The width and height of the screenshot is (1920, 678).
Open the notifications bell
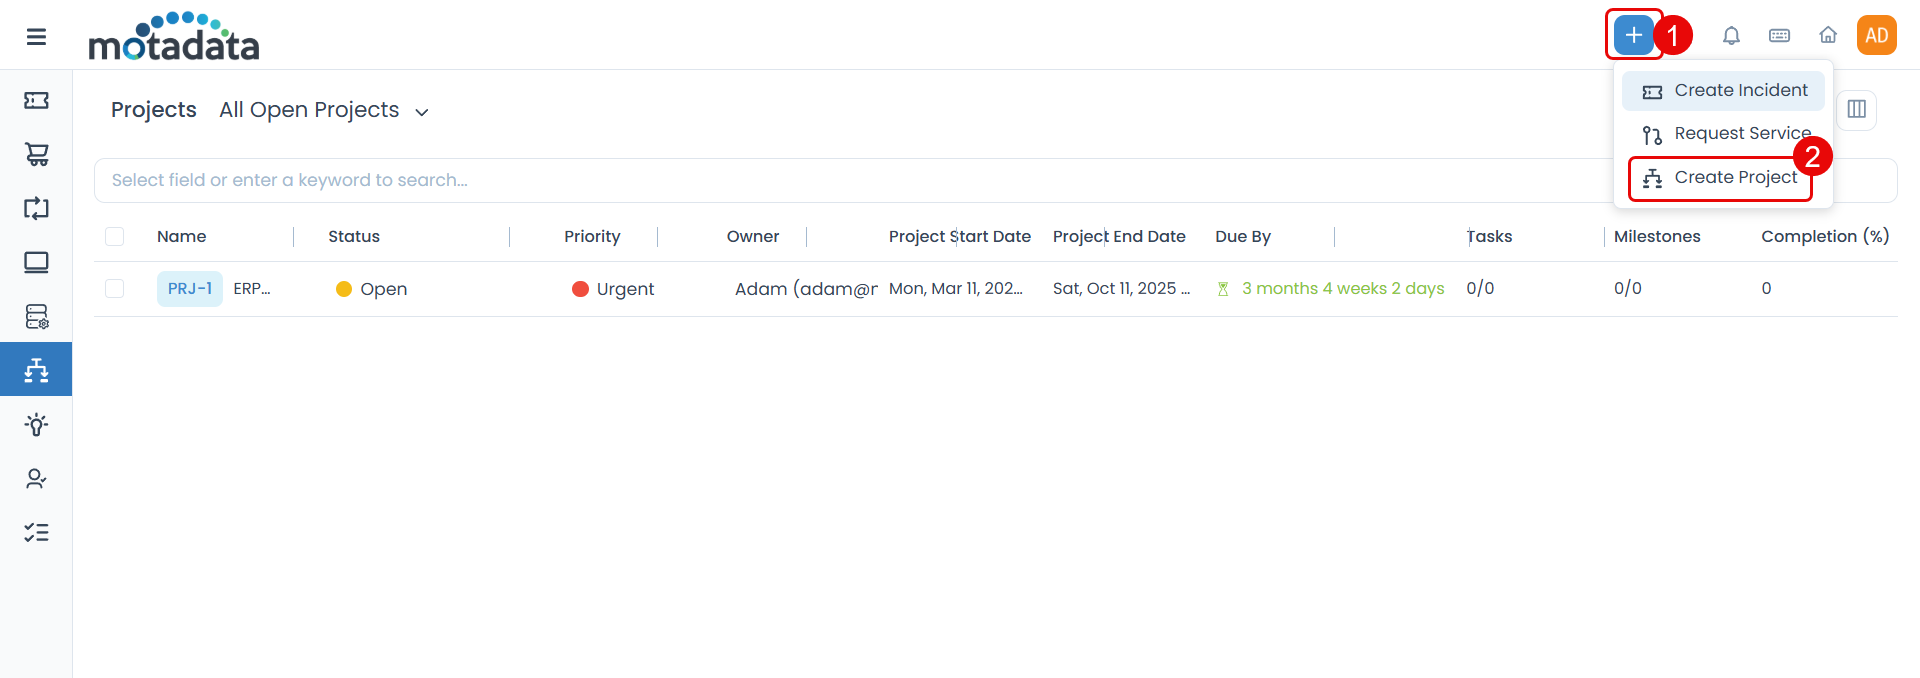(x=1731, y=36)
